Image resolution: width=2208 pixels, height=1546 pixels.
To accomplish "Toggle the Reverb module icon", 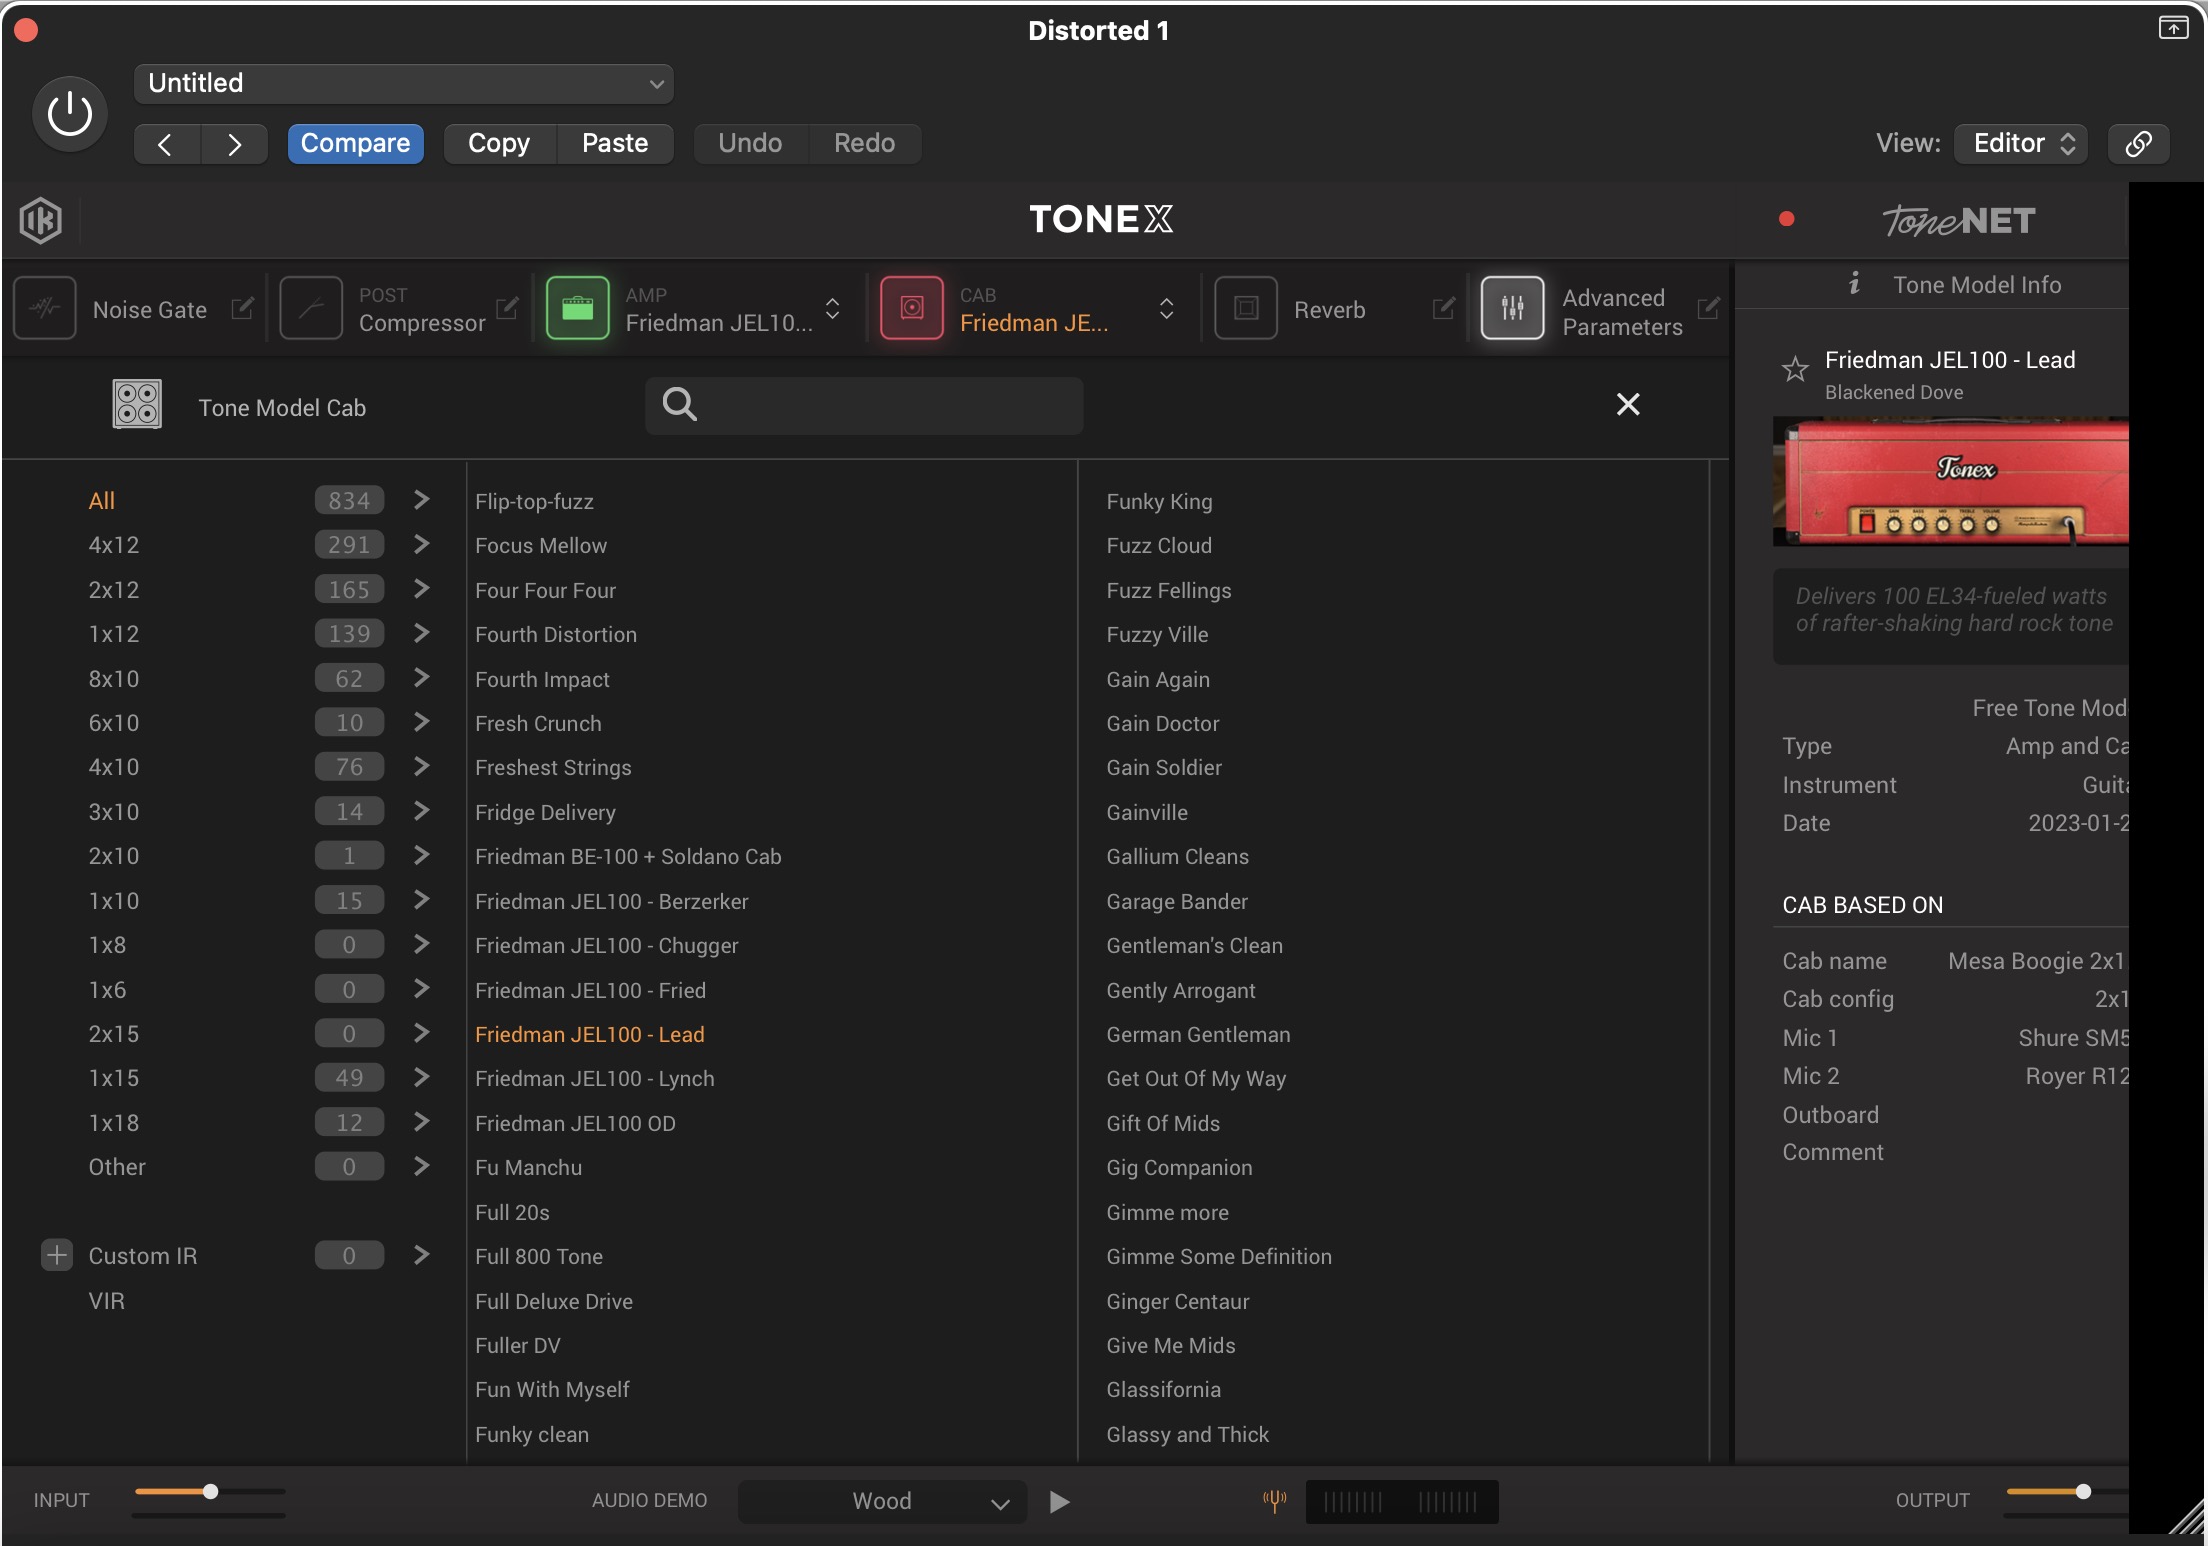I will click(x=1246, y=308).
